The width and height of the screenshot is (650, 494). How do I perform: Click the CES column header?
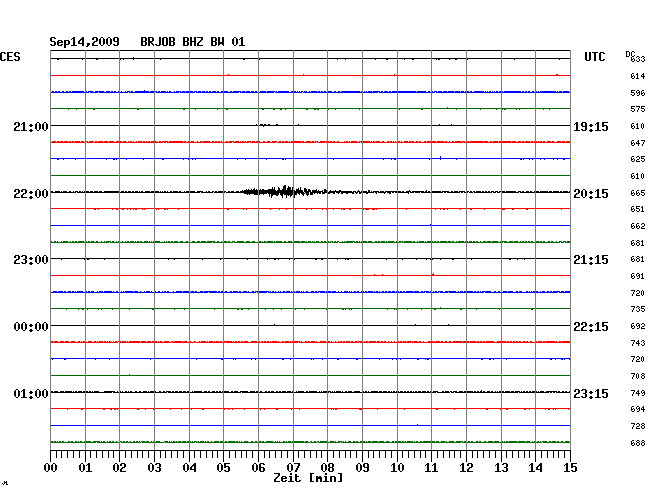[10, 57]
